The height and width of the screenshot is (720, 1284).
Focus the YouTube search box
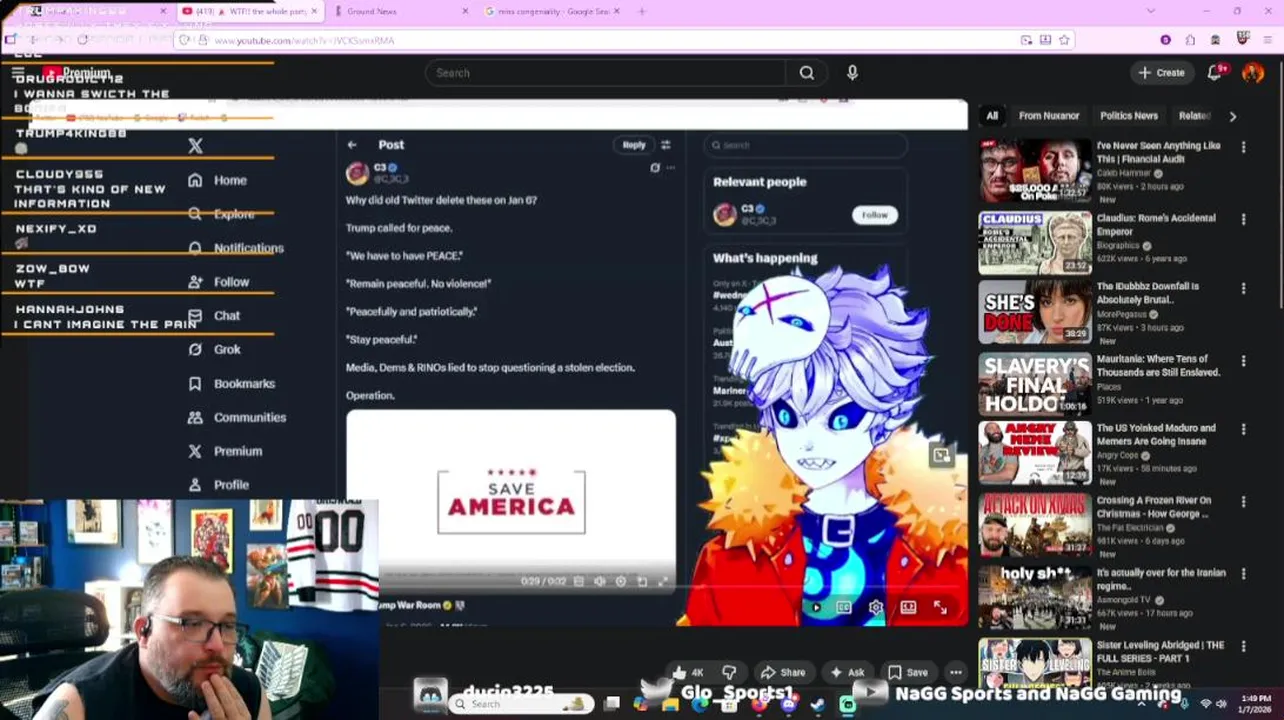point(605,73)
